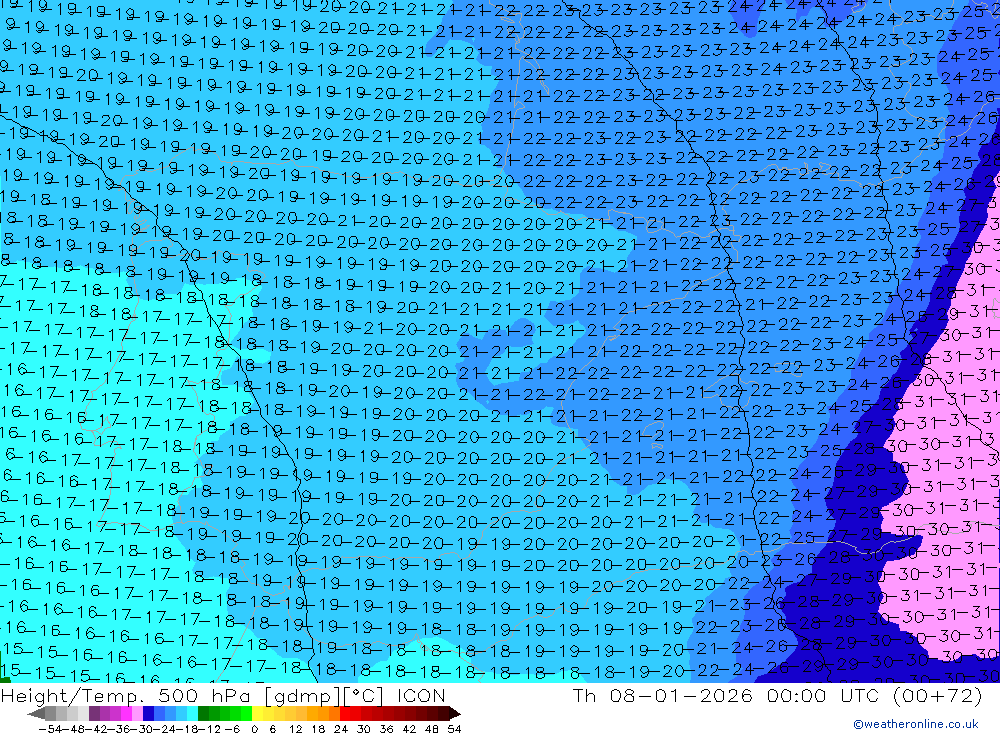The height and width of the screenshot is (733, 1000).
Task: Open the weatheronline.co.uk copyright link
Action: [x=915, y=723]
